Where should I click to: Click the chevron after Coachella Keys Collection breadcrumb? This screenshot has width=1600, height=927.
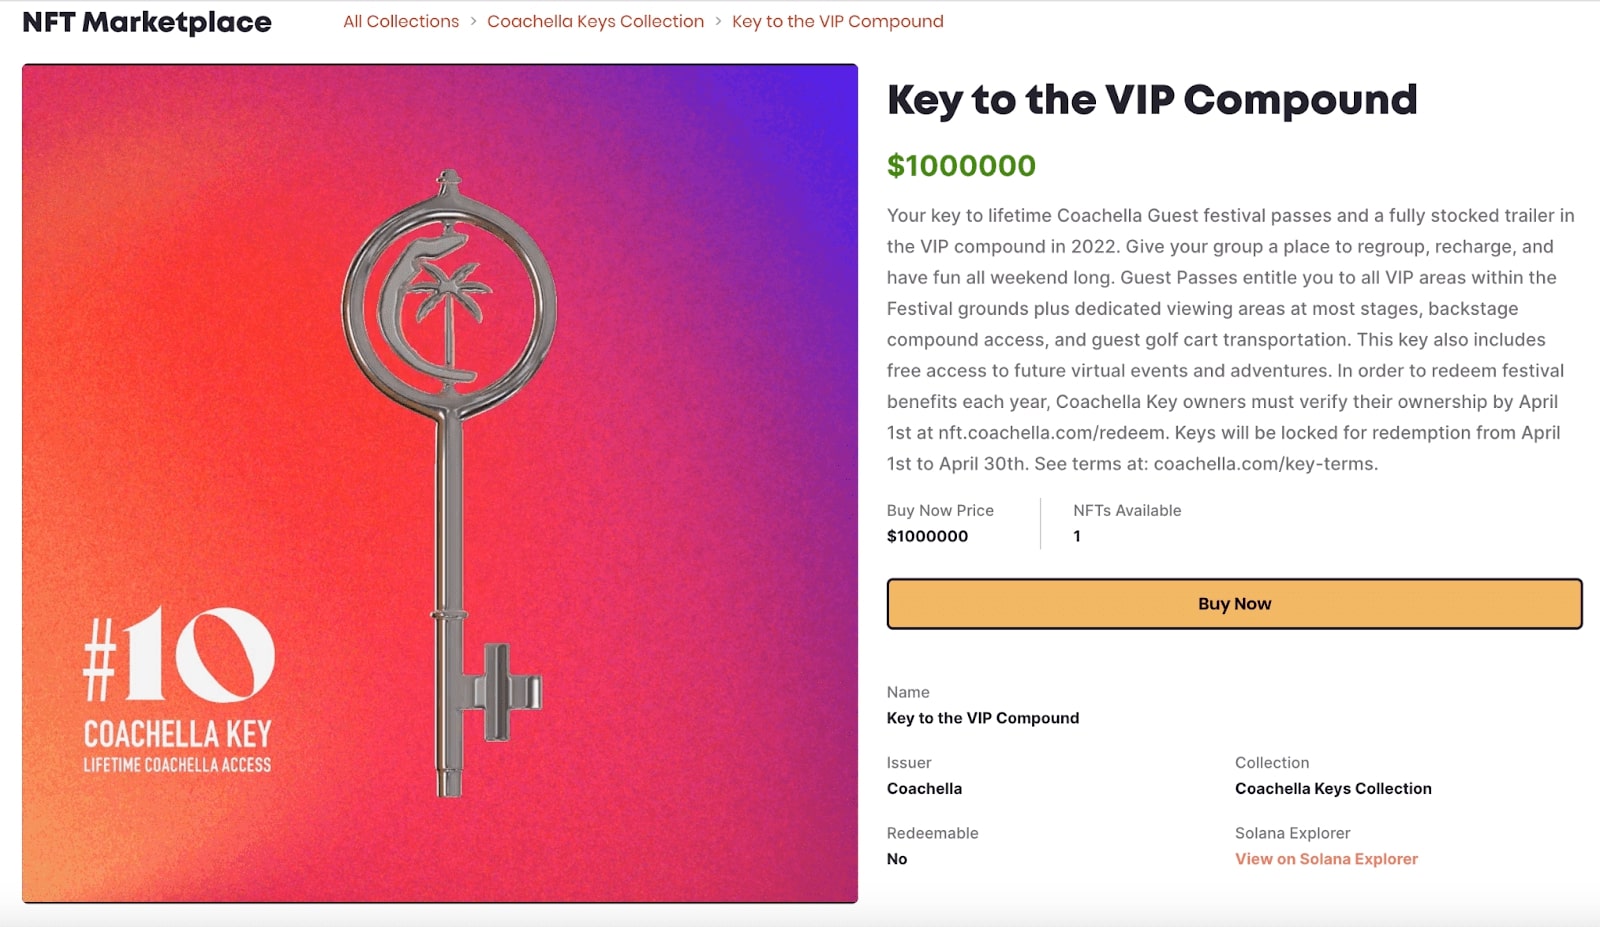pos(718,21)
